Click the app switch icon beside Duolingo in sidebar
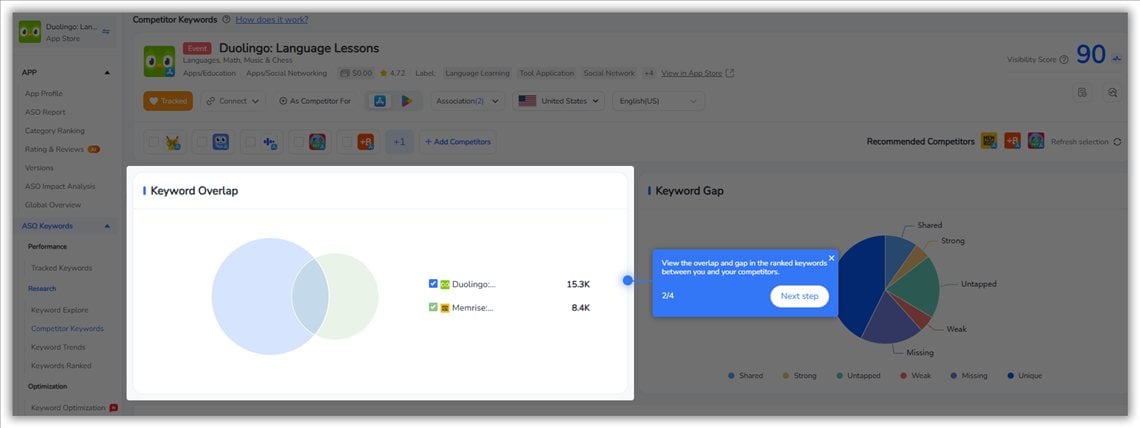Screen dimensions: 1140x428 coord(106,32)
